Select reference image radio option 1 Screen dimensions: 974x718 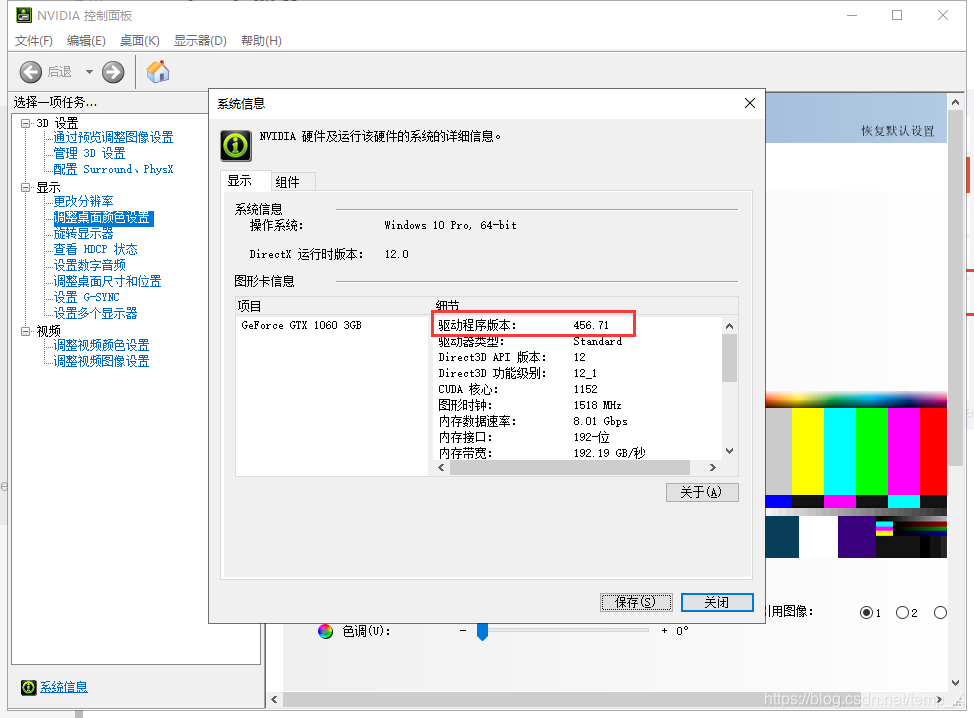point(867,613)
